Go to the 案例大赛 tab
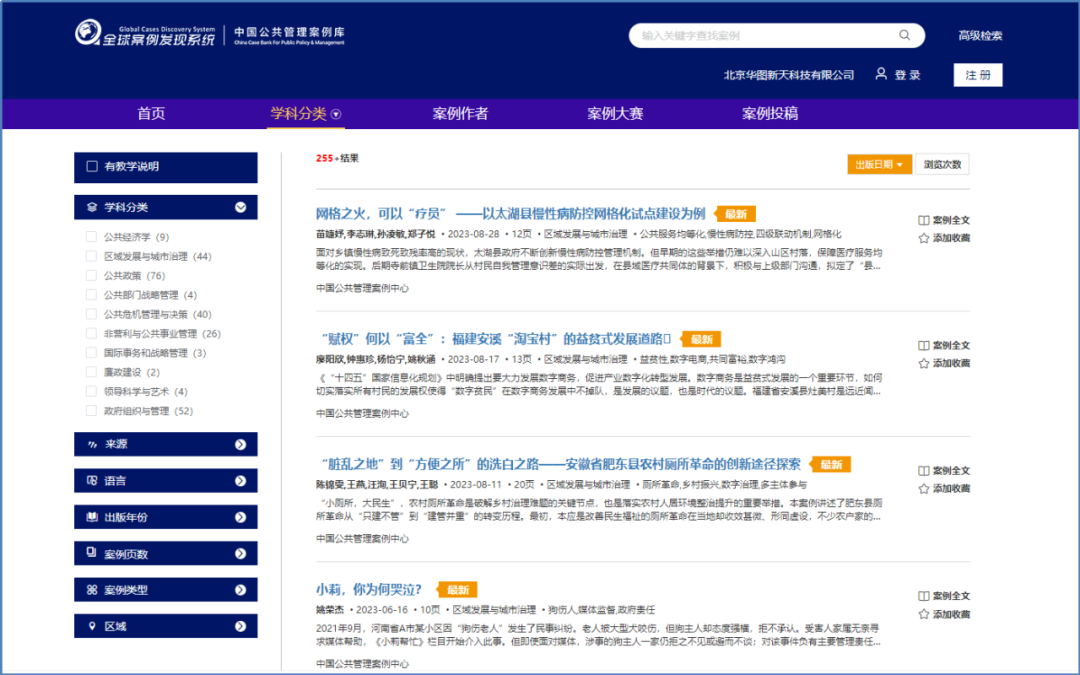This screenshot has height=675, width=1080. tap(615, 114)
